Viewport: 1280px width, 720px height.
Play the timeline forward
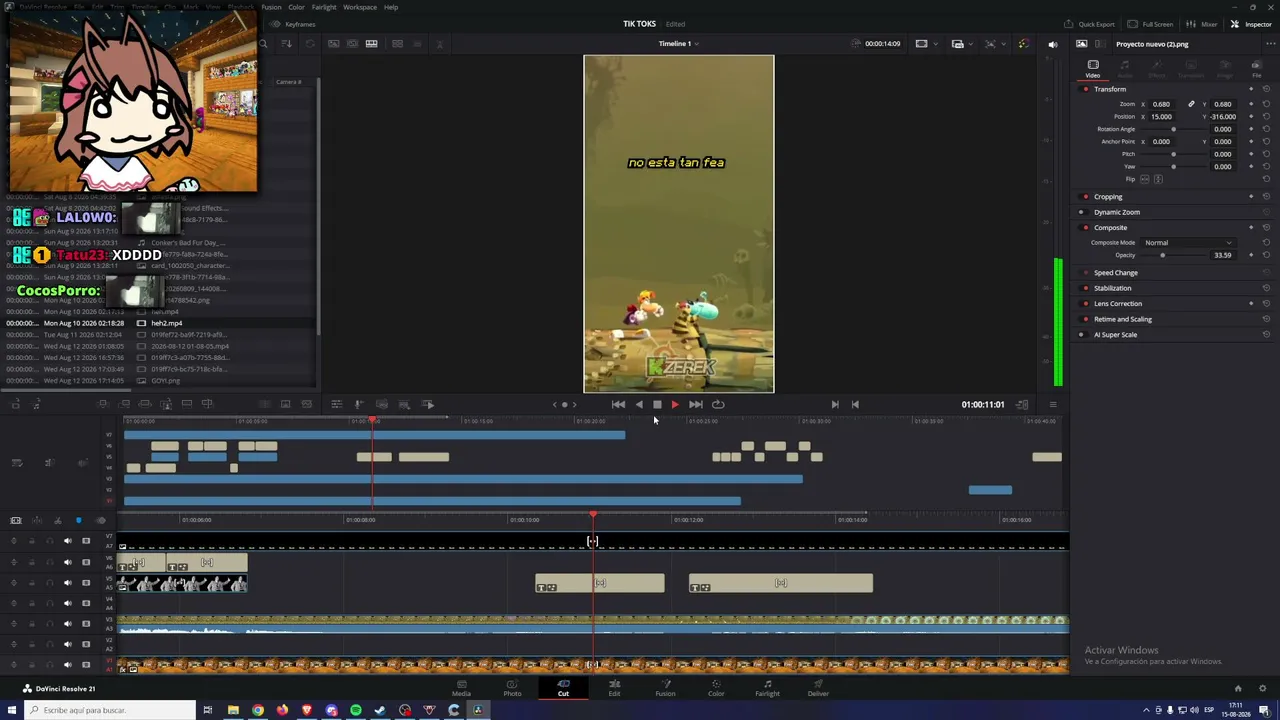pos(675,405)
